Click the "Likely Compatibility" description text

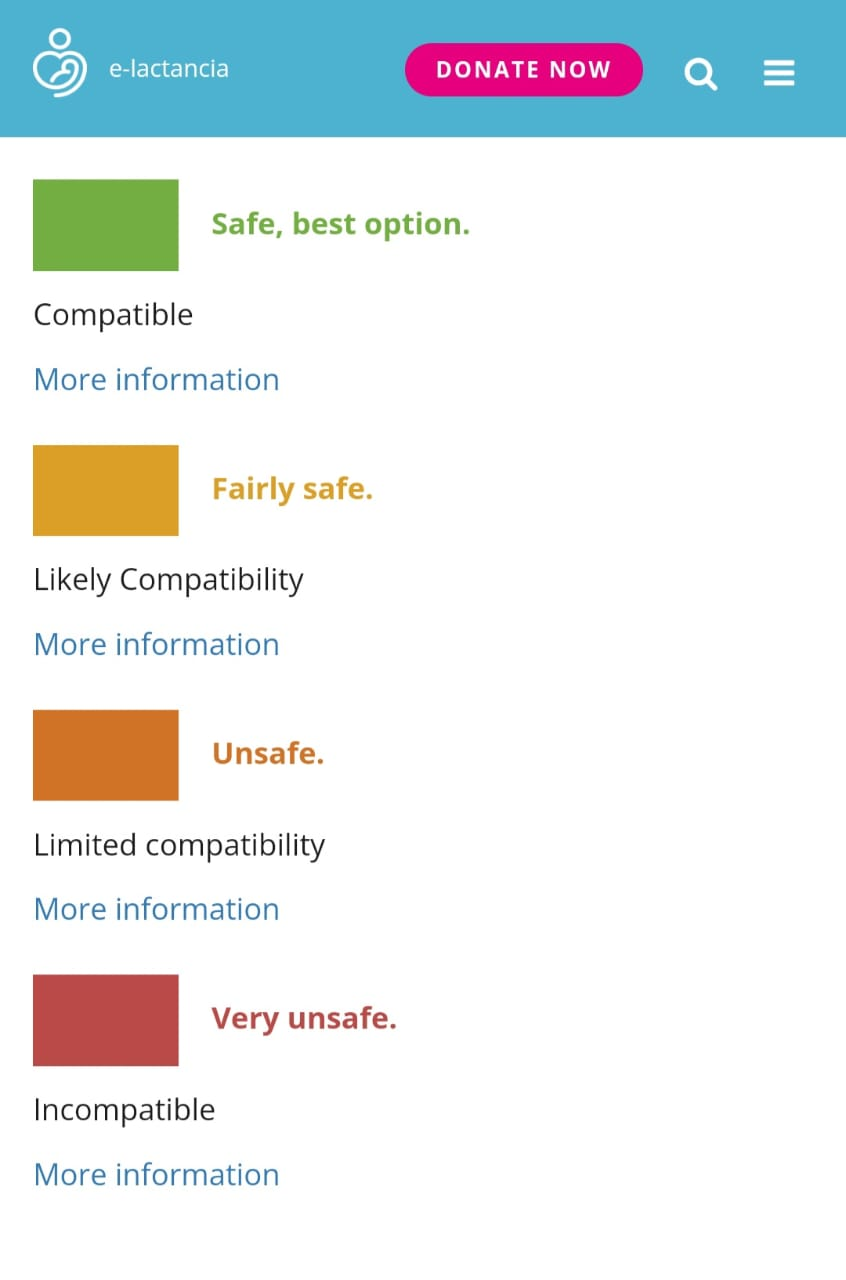tap(168, 580)
